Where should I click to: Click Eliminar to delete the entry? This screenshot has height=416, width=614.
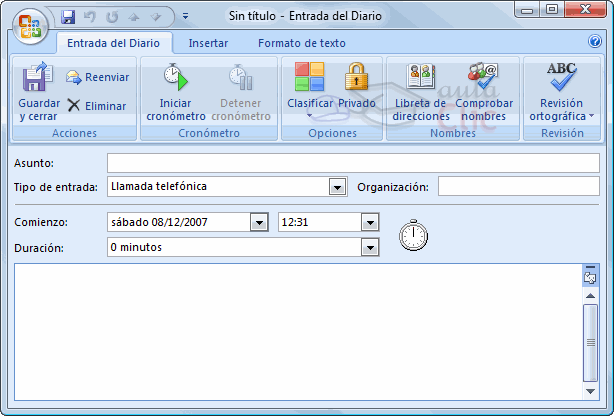coord(97,105)
